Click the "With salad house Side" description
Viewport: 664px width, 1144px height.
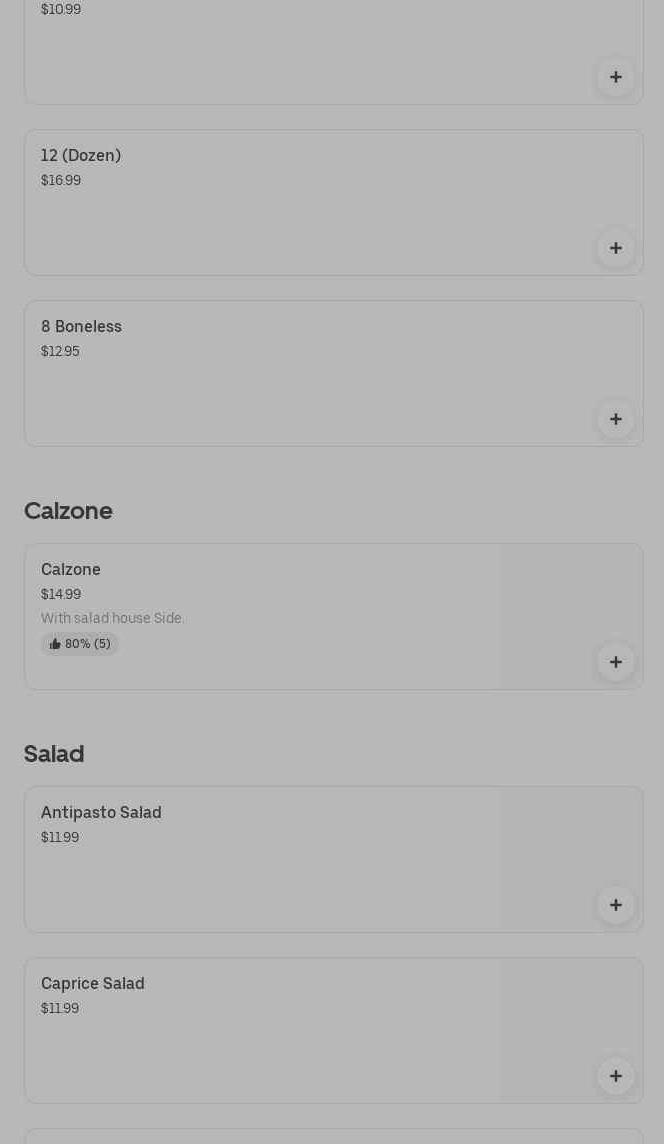tap(113, 619)
